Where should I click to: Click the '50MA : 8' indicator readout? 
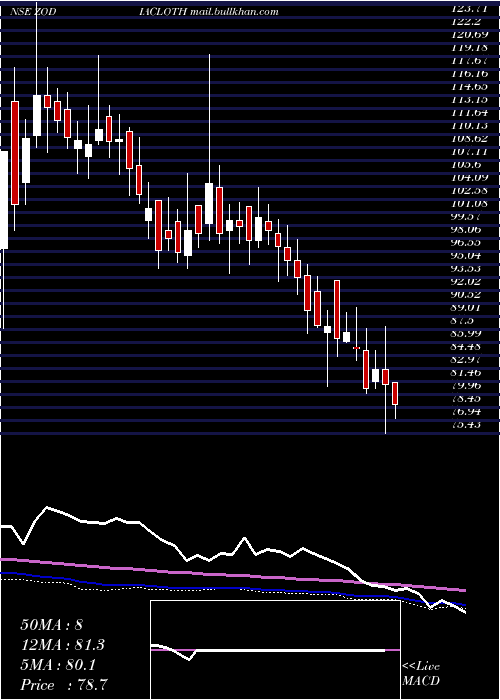click(51, 625)
